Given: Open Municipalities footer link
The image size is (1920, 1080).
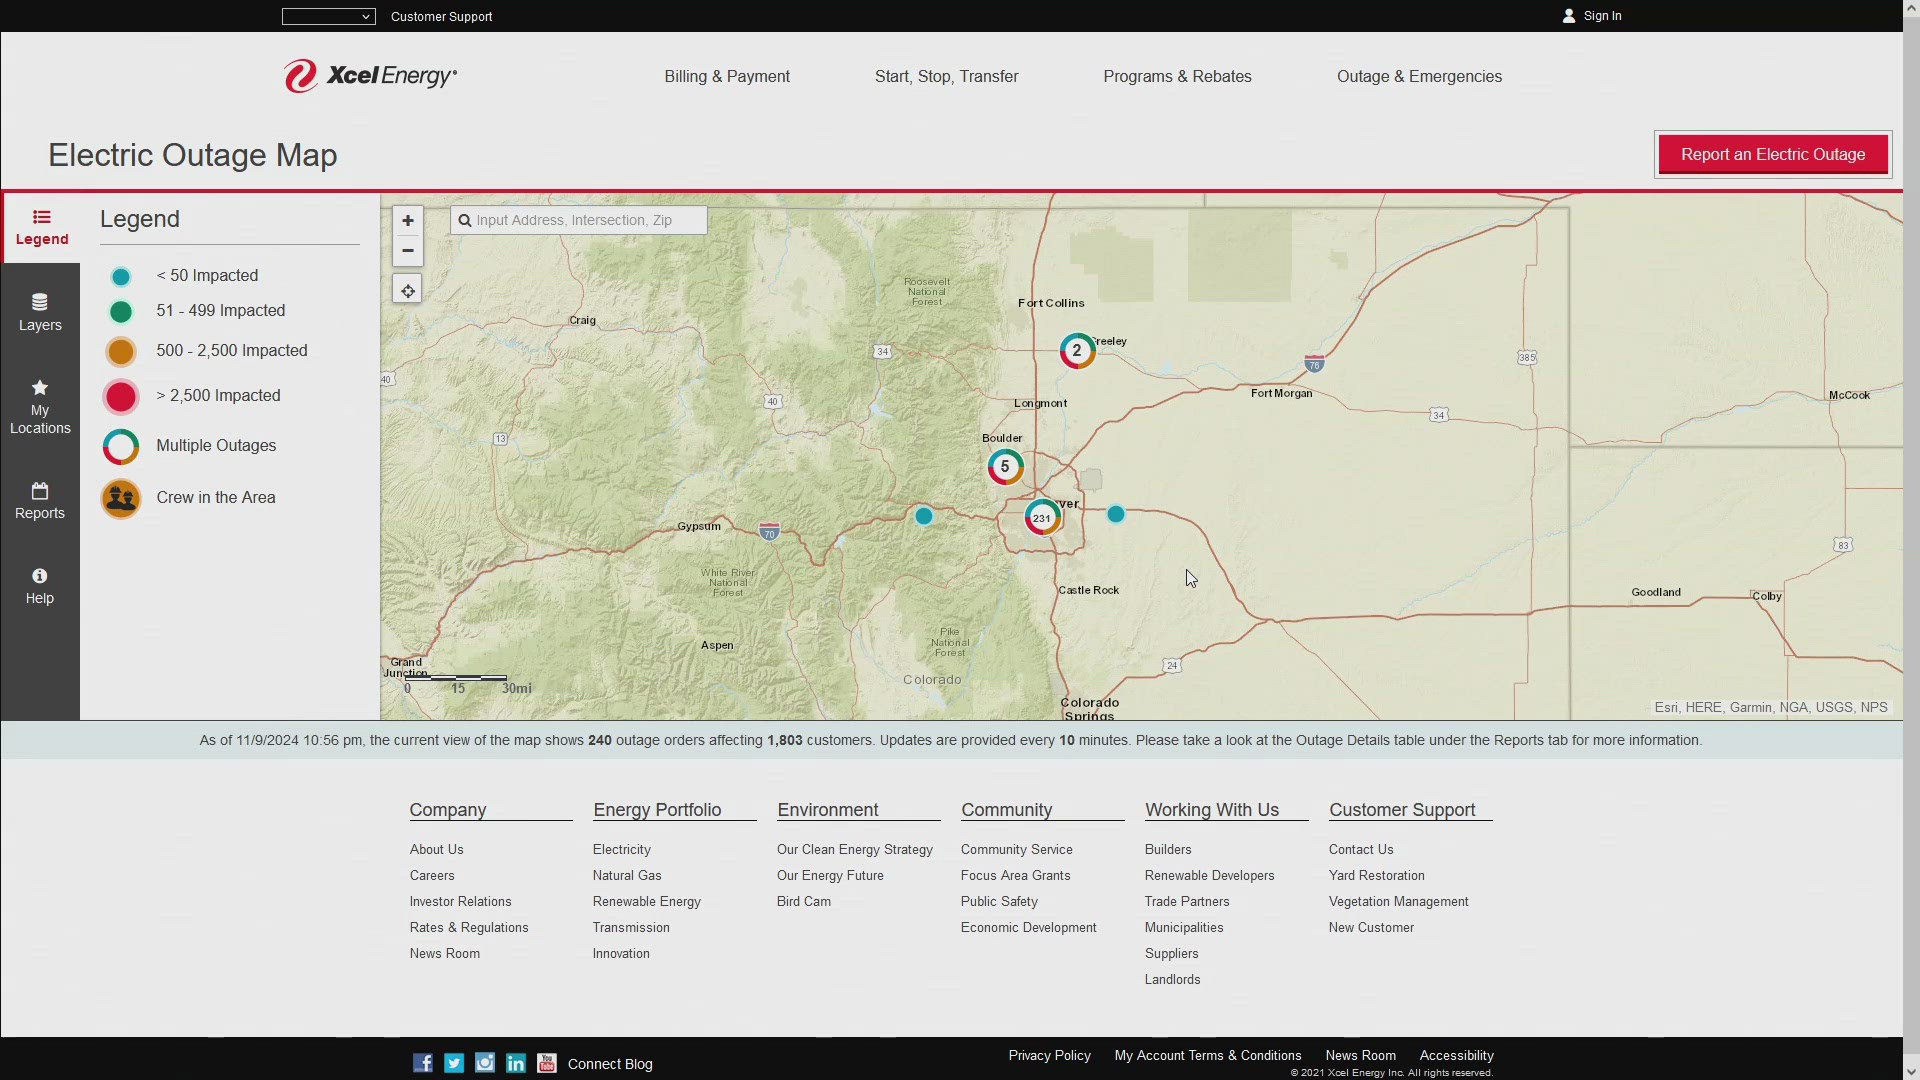Looking at the screenshot, I should click(x=1184, y=928).
